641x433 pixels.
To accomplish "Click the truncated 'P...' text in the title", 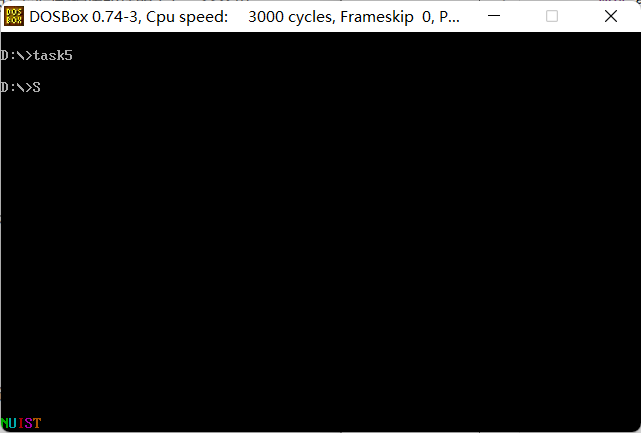I will (449, 17).
